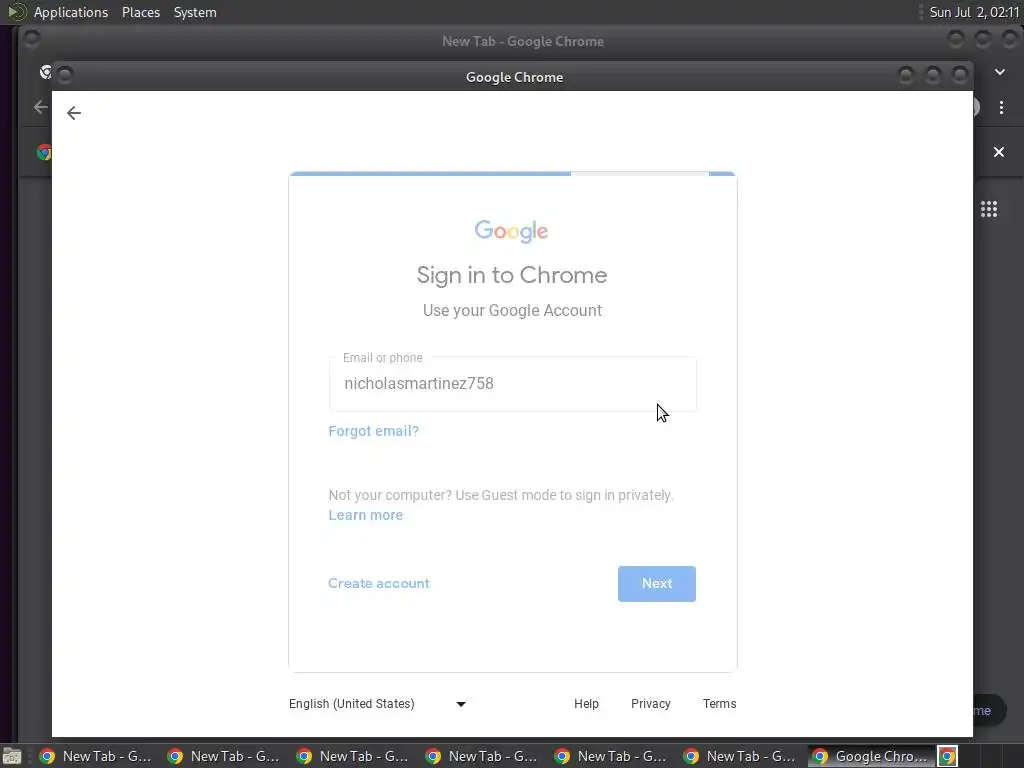Open the Places menu
The image size is (1024, 768).
[x=141, y=12]
